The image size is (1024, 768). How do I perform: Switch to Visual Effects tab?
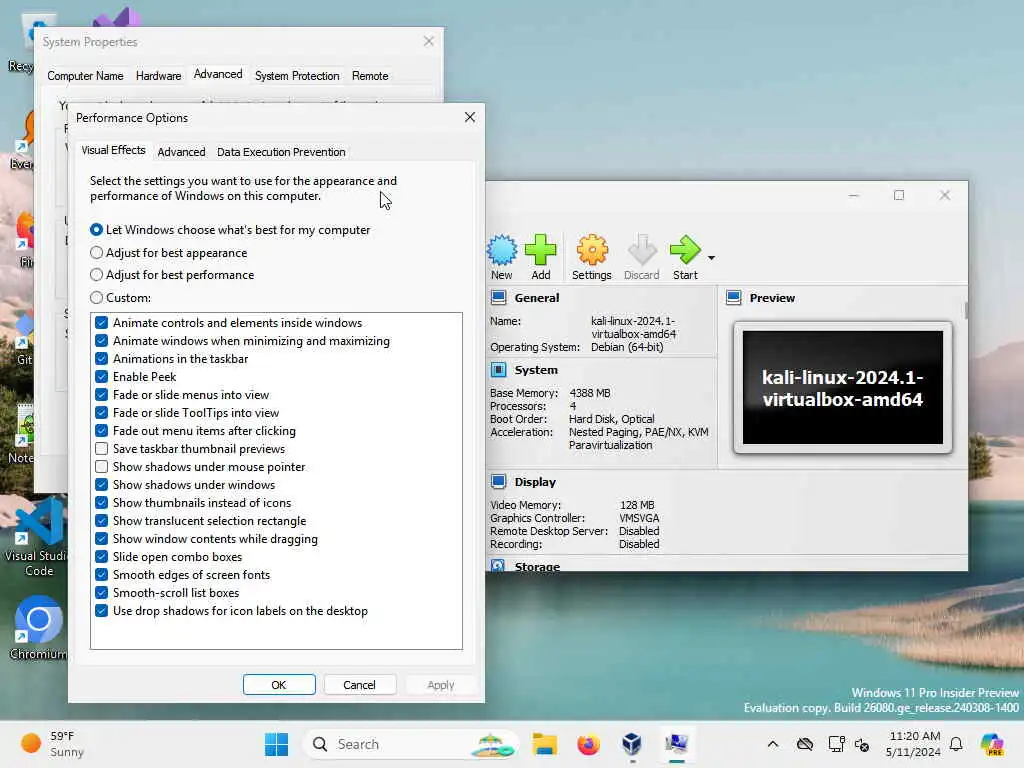pos(114,150)
